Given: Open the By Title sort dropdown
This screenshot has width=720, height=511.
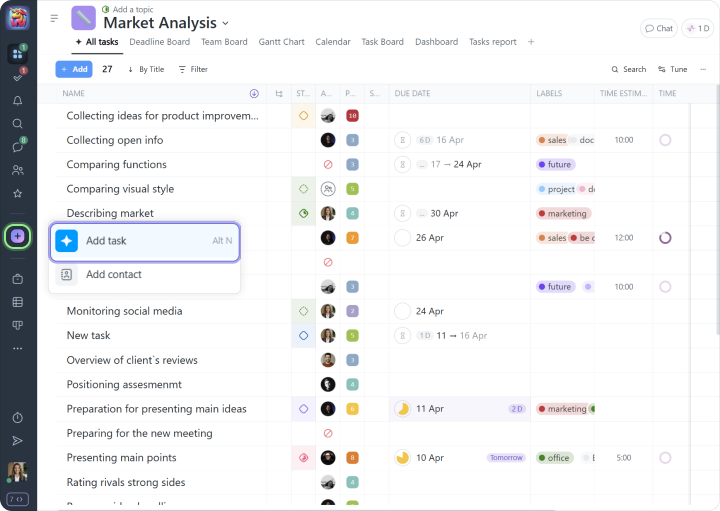Looking at the screenshot, I should pos(146,69).
